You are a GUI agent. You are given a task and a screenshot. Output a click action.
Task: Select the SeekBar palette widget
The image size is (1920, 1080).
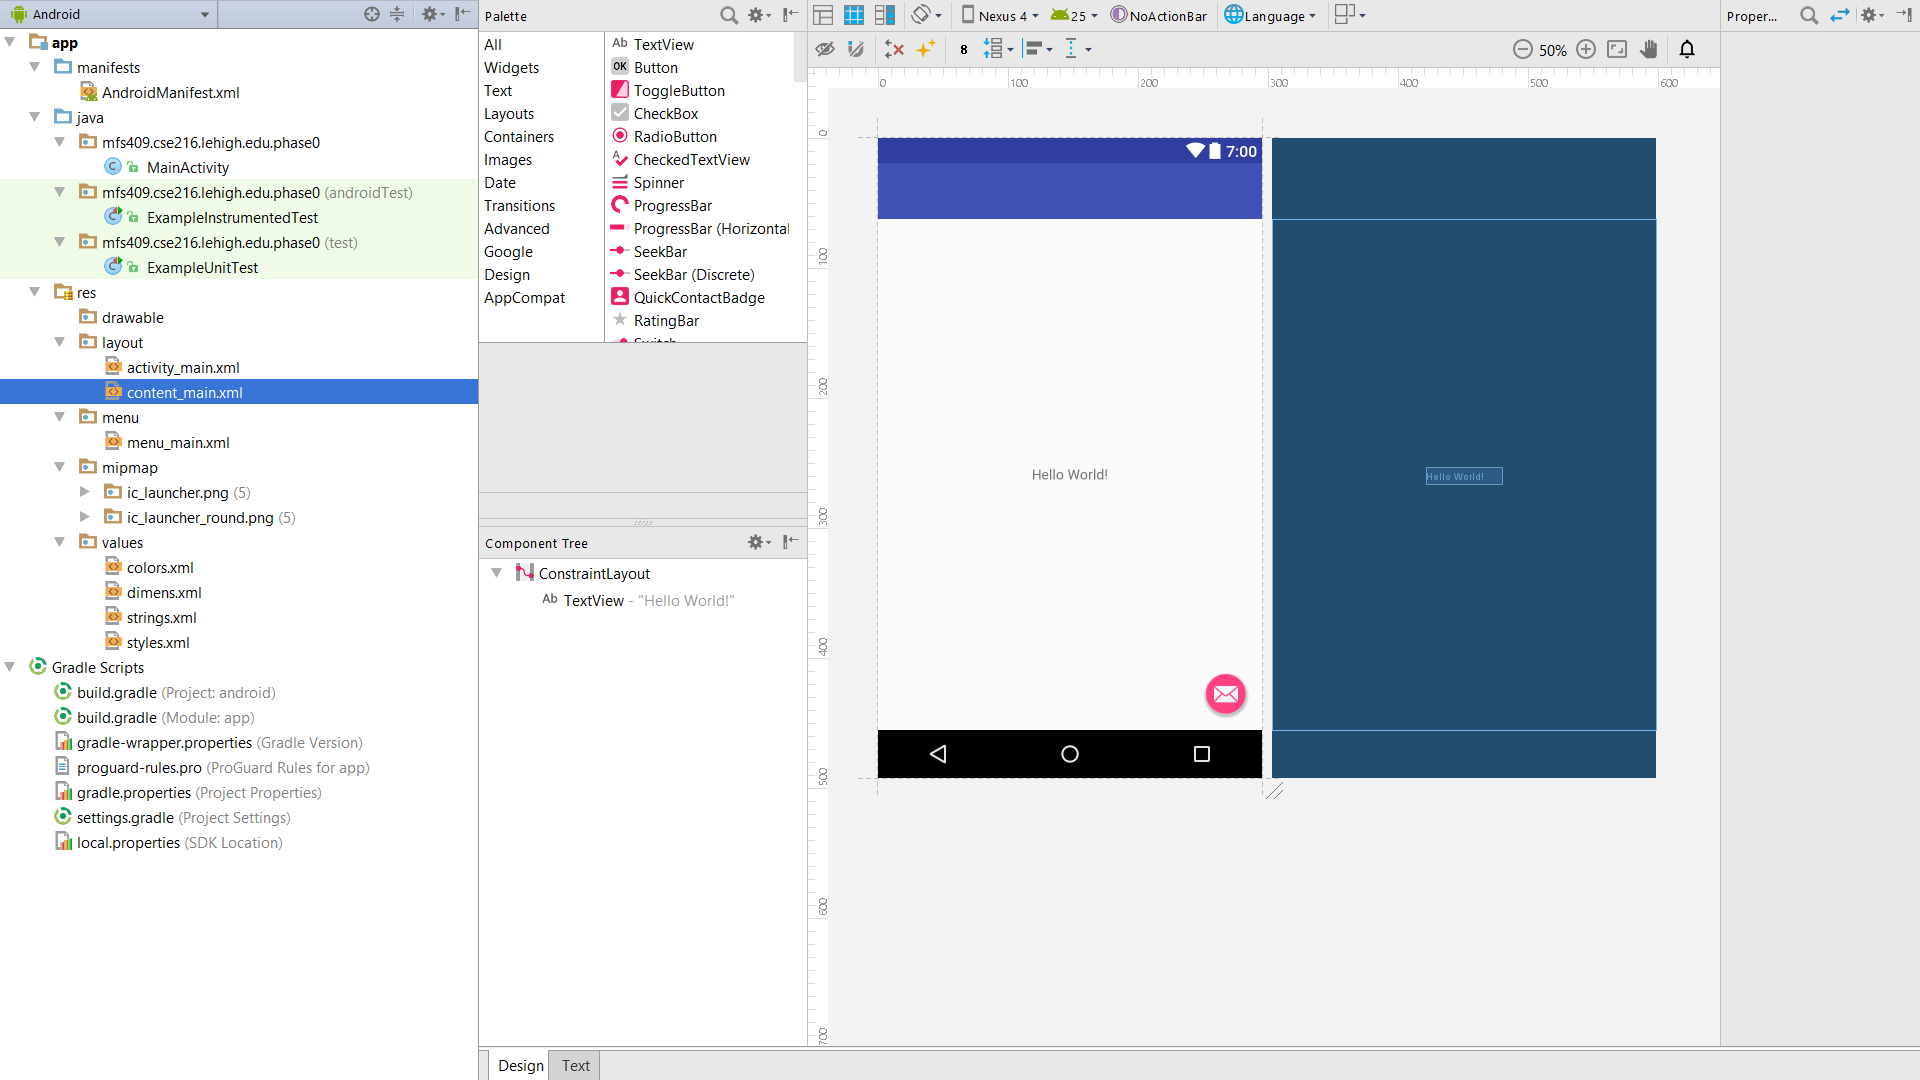tap(660, 252)
